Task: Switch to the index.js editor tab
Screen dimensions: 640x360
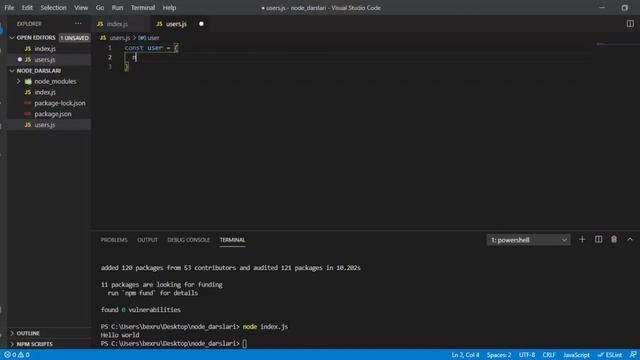Action: coord(121,24)
